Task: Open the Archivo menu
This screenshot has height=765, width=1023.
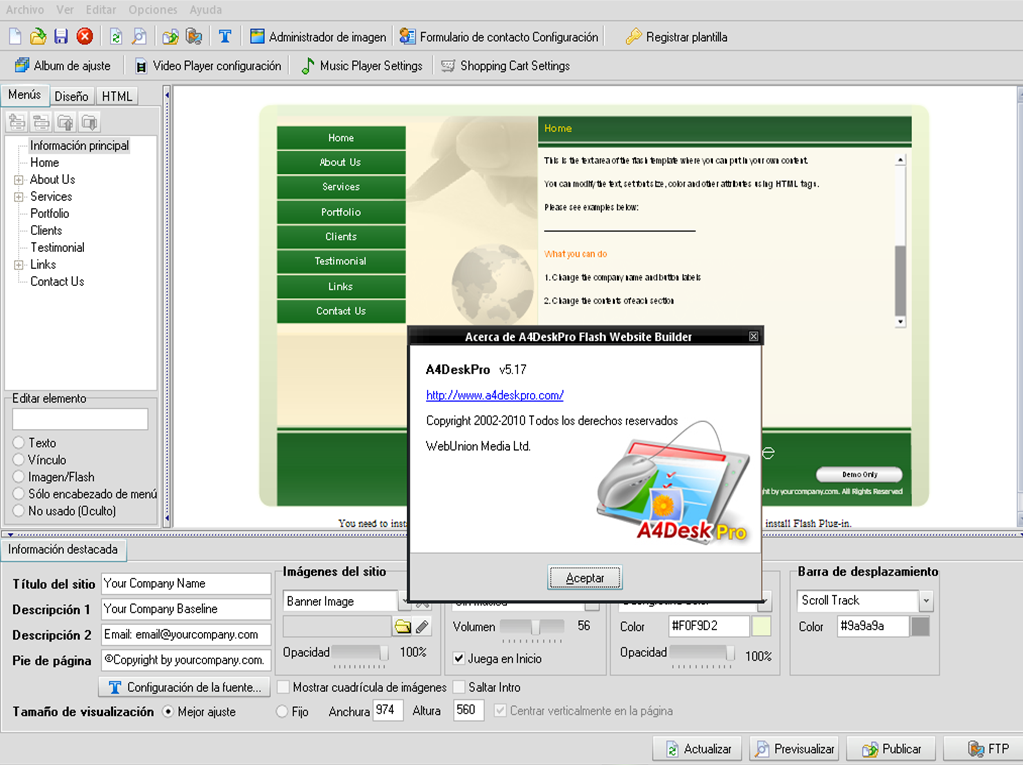Action: [x=25, y=10]
